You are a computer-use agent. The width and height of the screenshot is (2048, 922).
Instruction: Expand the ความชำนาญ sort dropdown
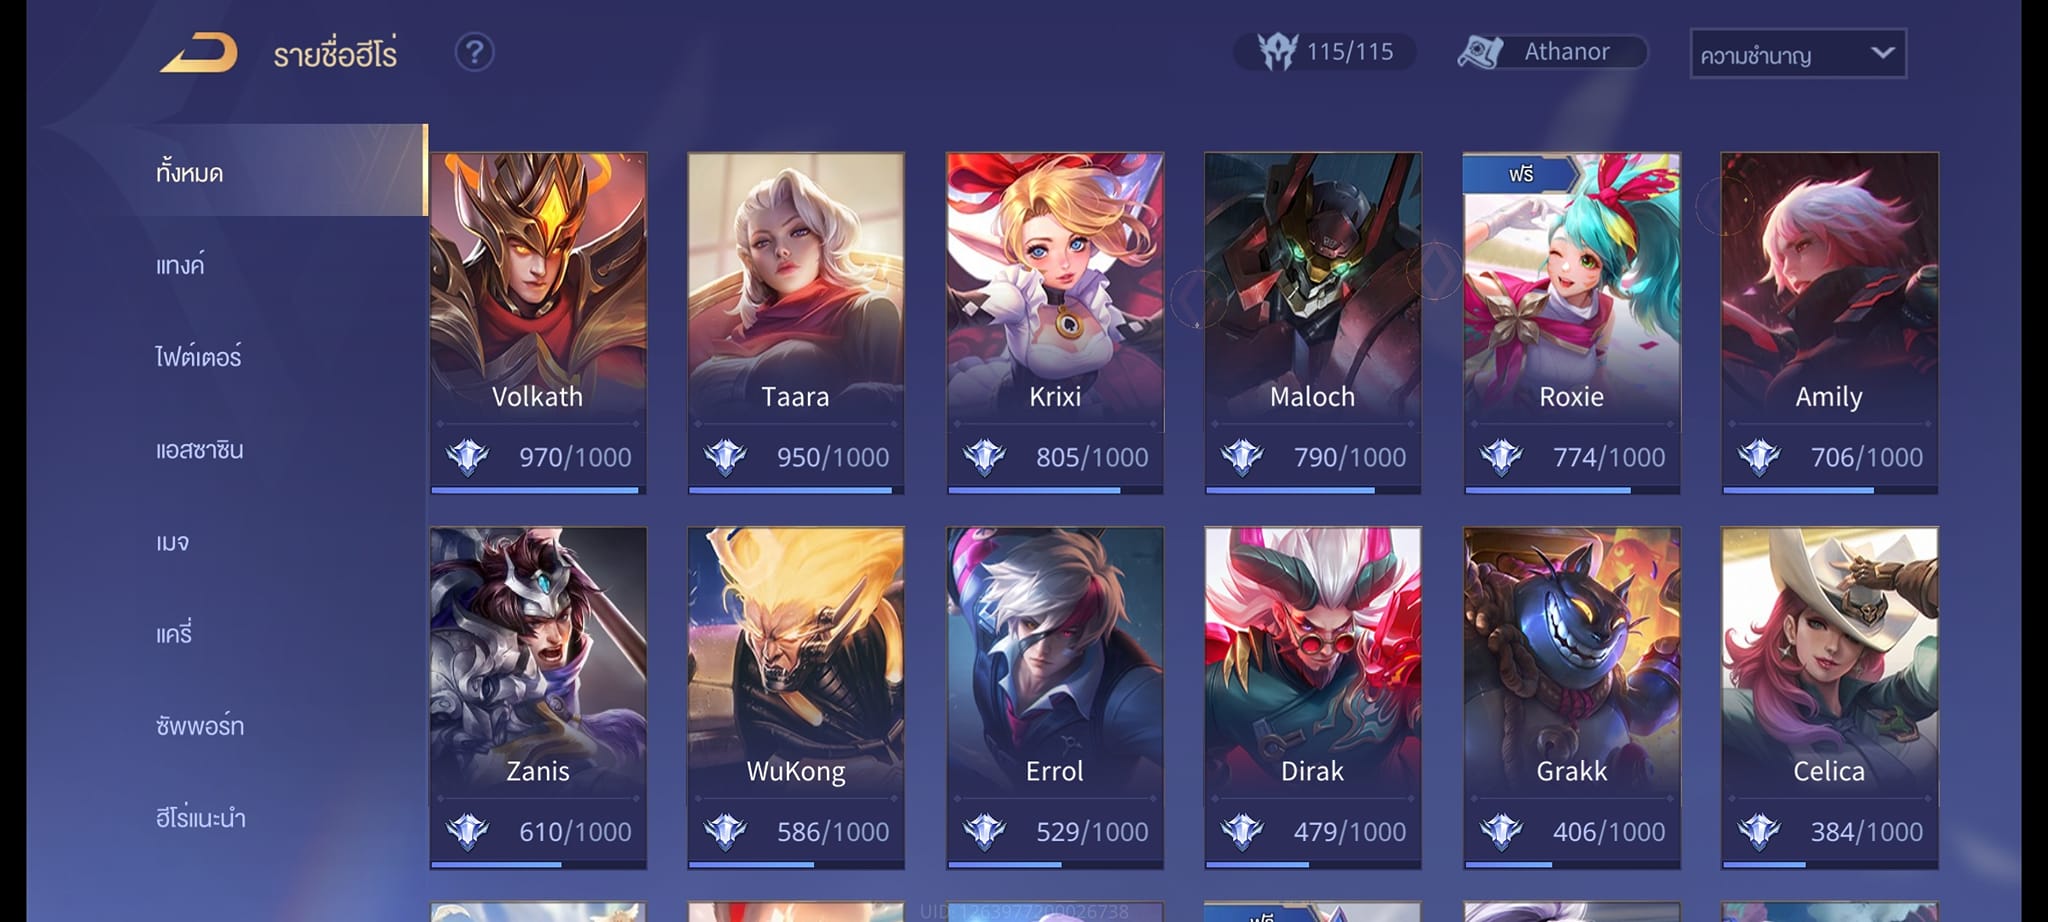pos(1797,54)
